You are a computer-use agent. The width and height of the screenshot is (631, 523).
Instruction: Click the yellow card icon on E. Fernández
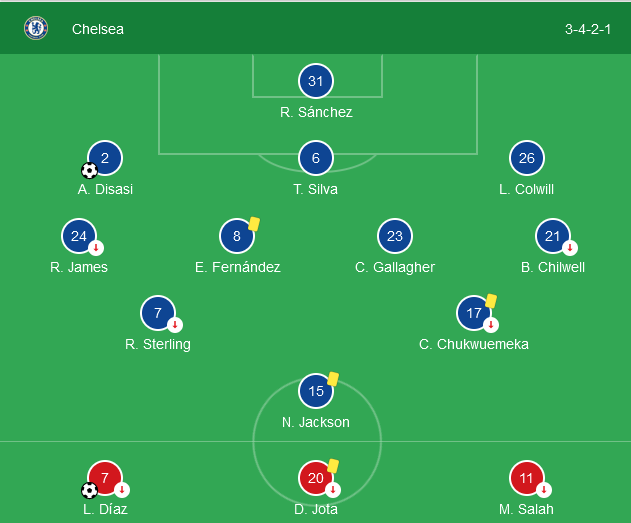[x=254, y=224]
